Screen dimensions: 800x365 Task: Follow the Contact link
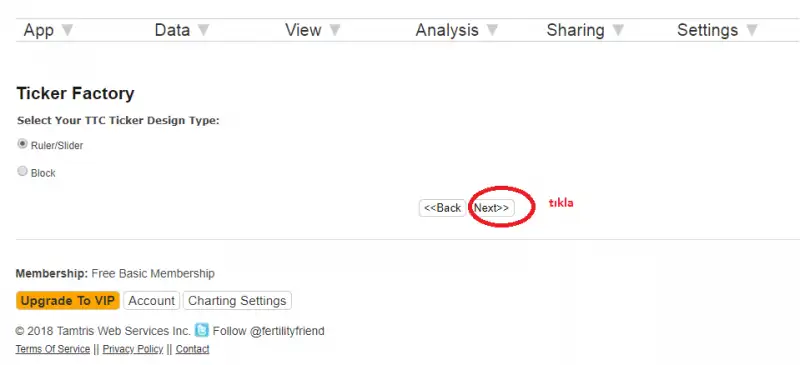(192, 349)
